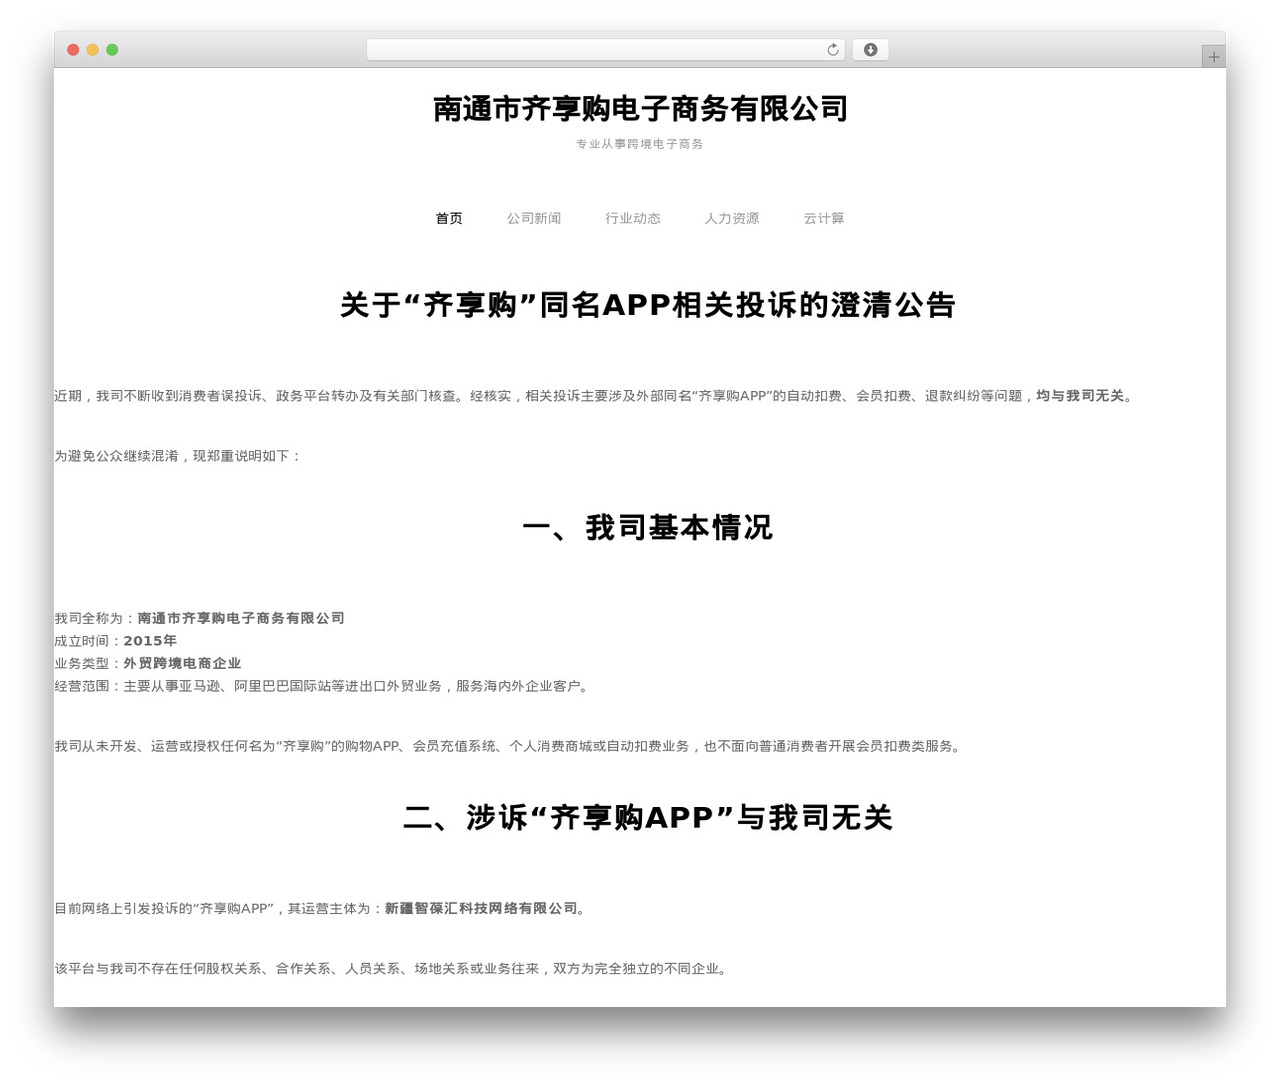Click the tagline 专业从事跨境电子商务
The height and width of the screenshot is (1084, 1280).
(640, 144)
